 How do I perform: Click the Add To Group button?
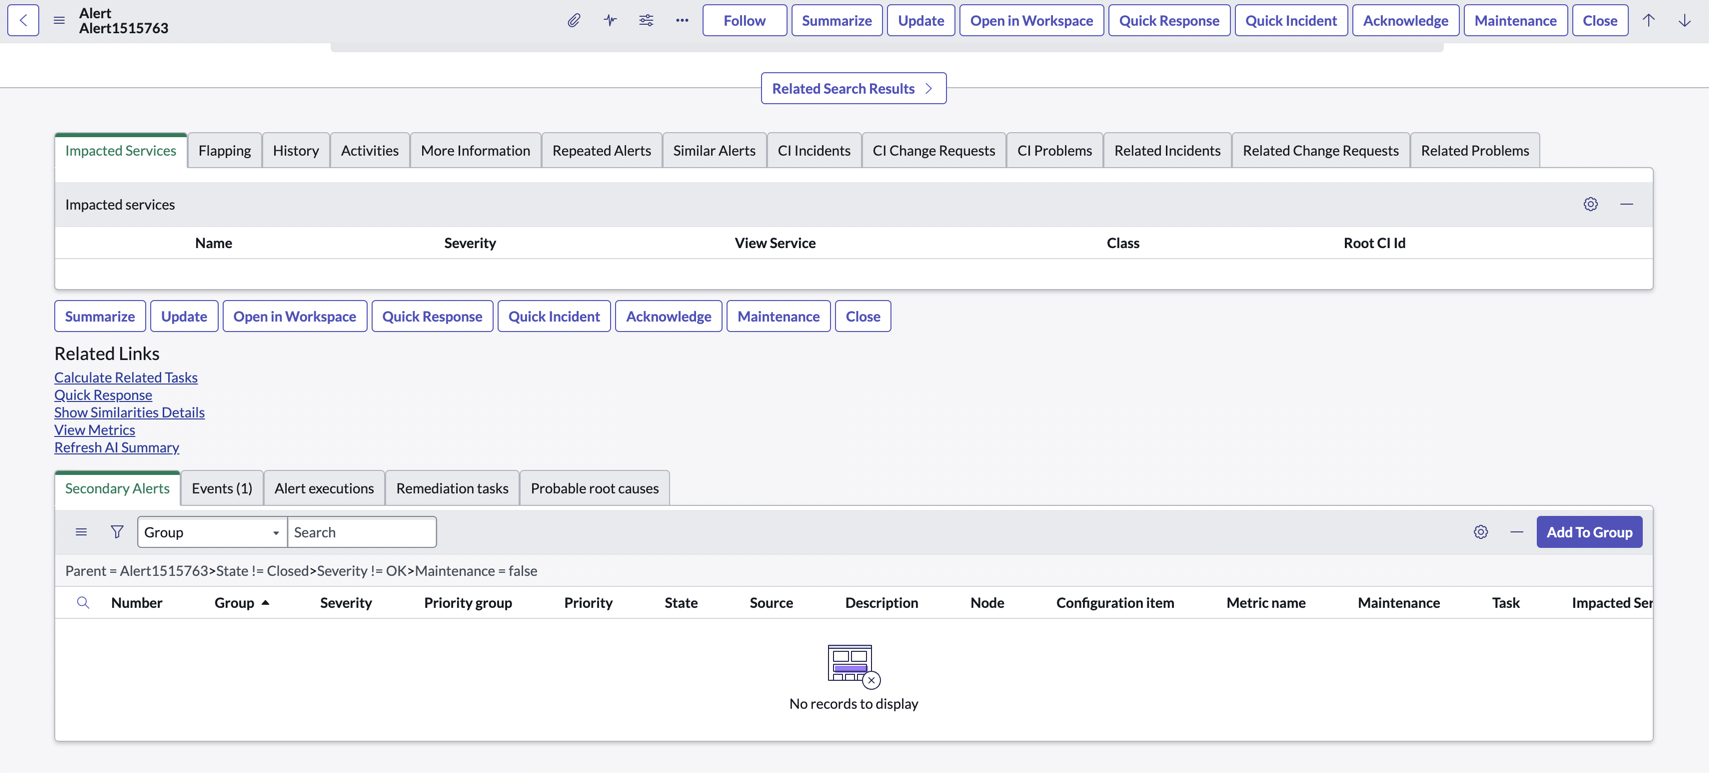point(1589,532)
